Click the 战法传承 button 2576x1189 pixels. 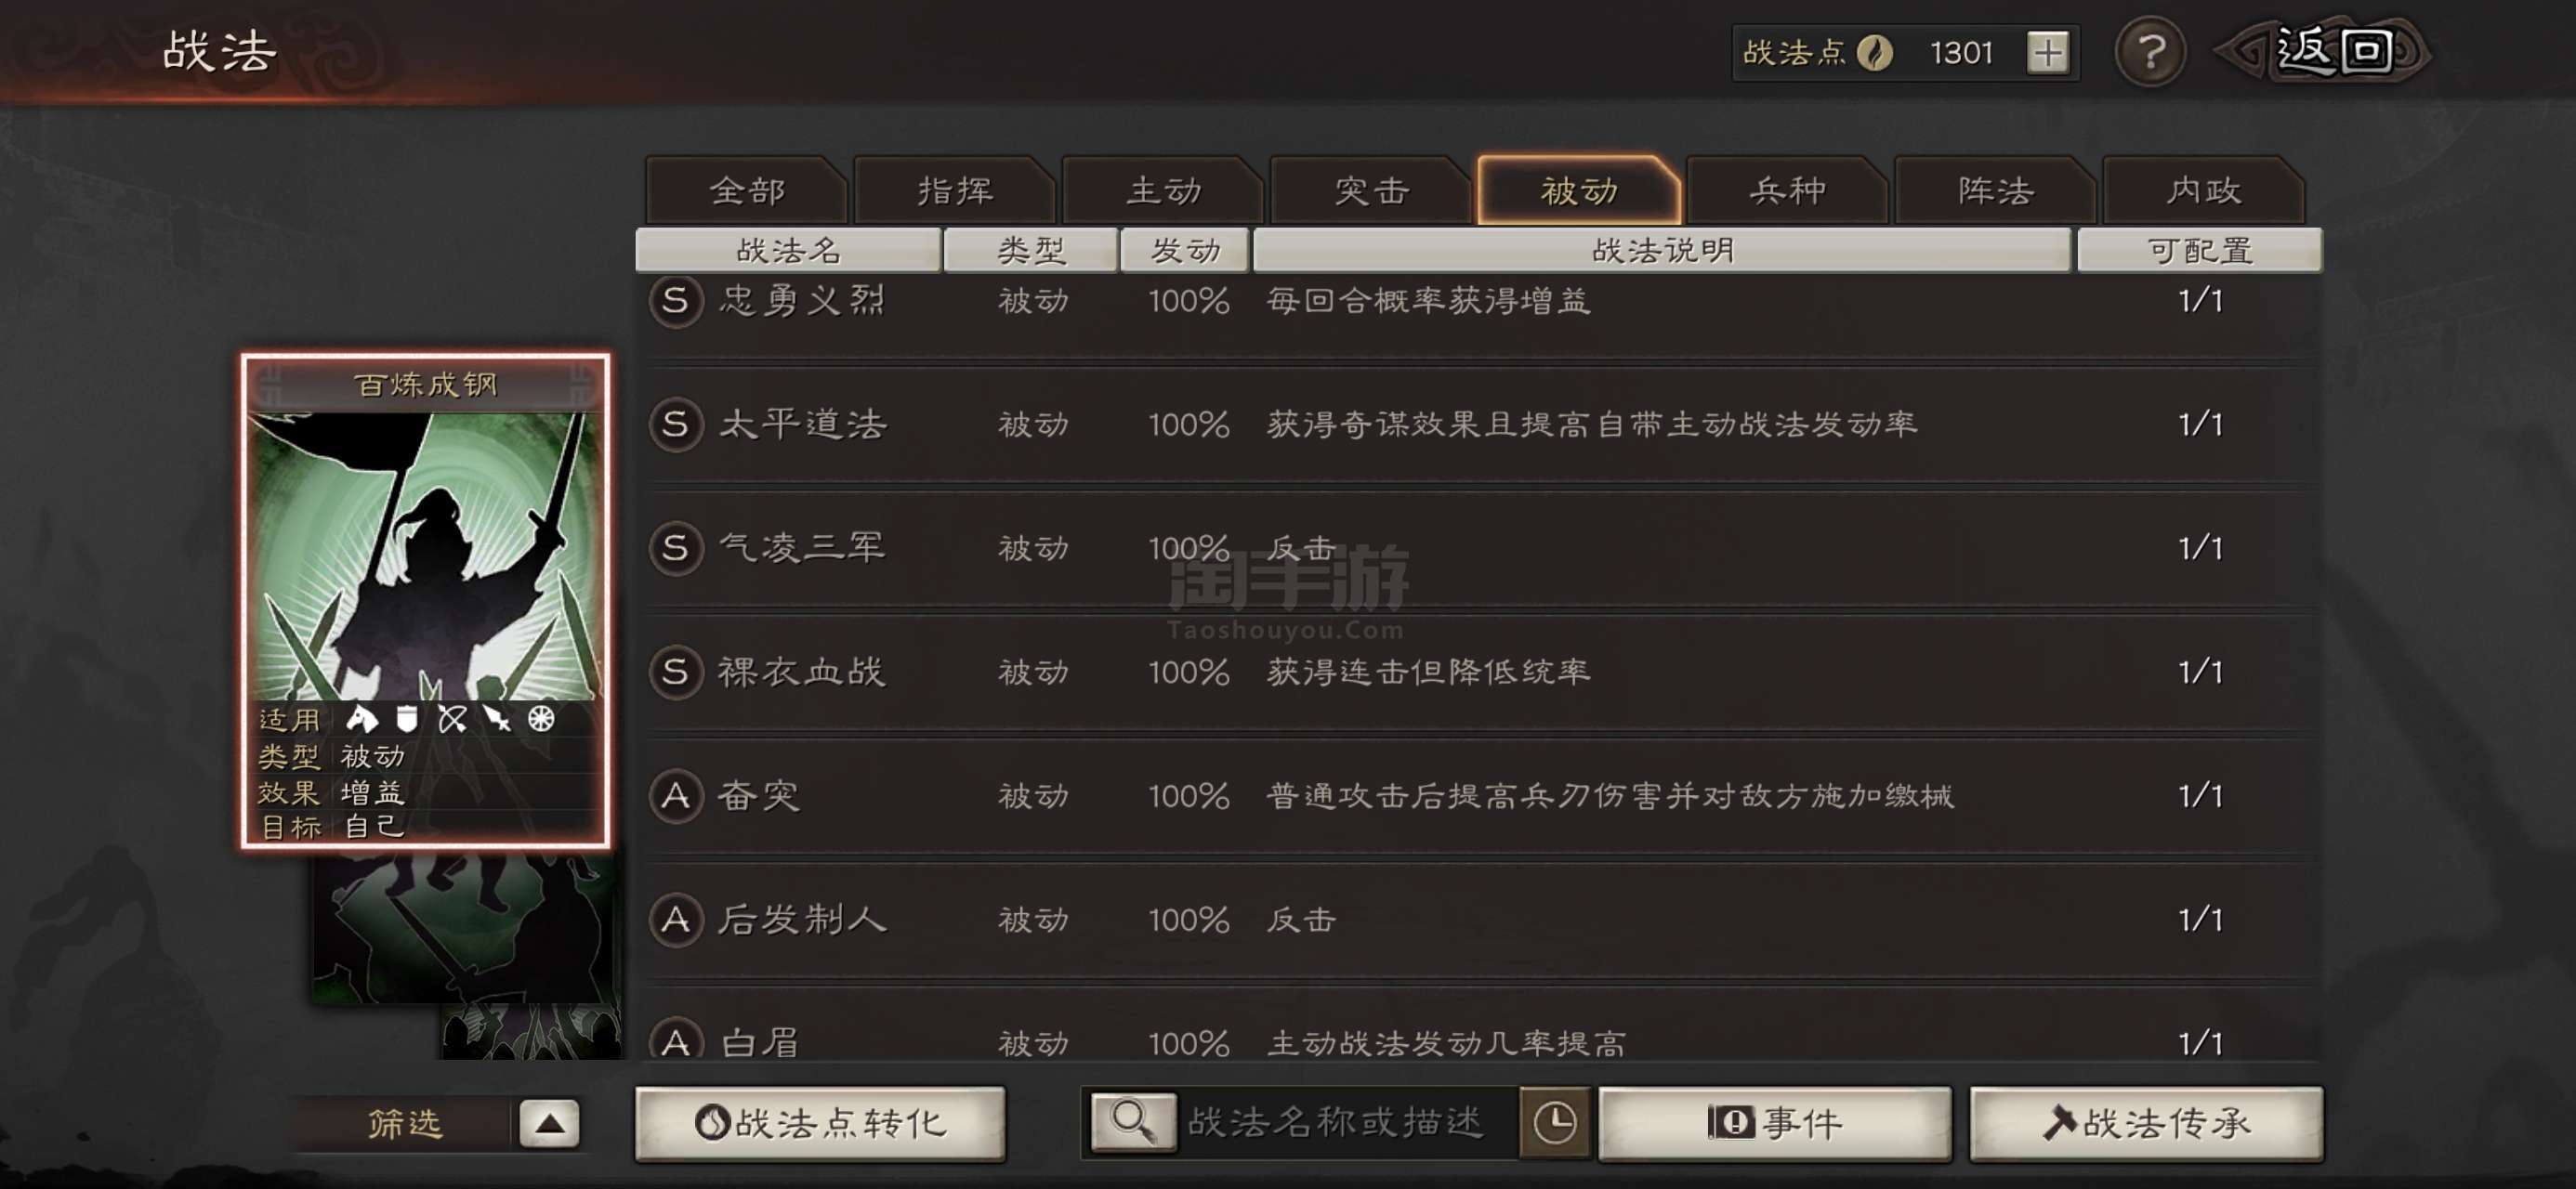click(2146, 1123)
